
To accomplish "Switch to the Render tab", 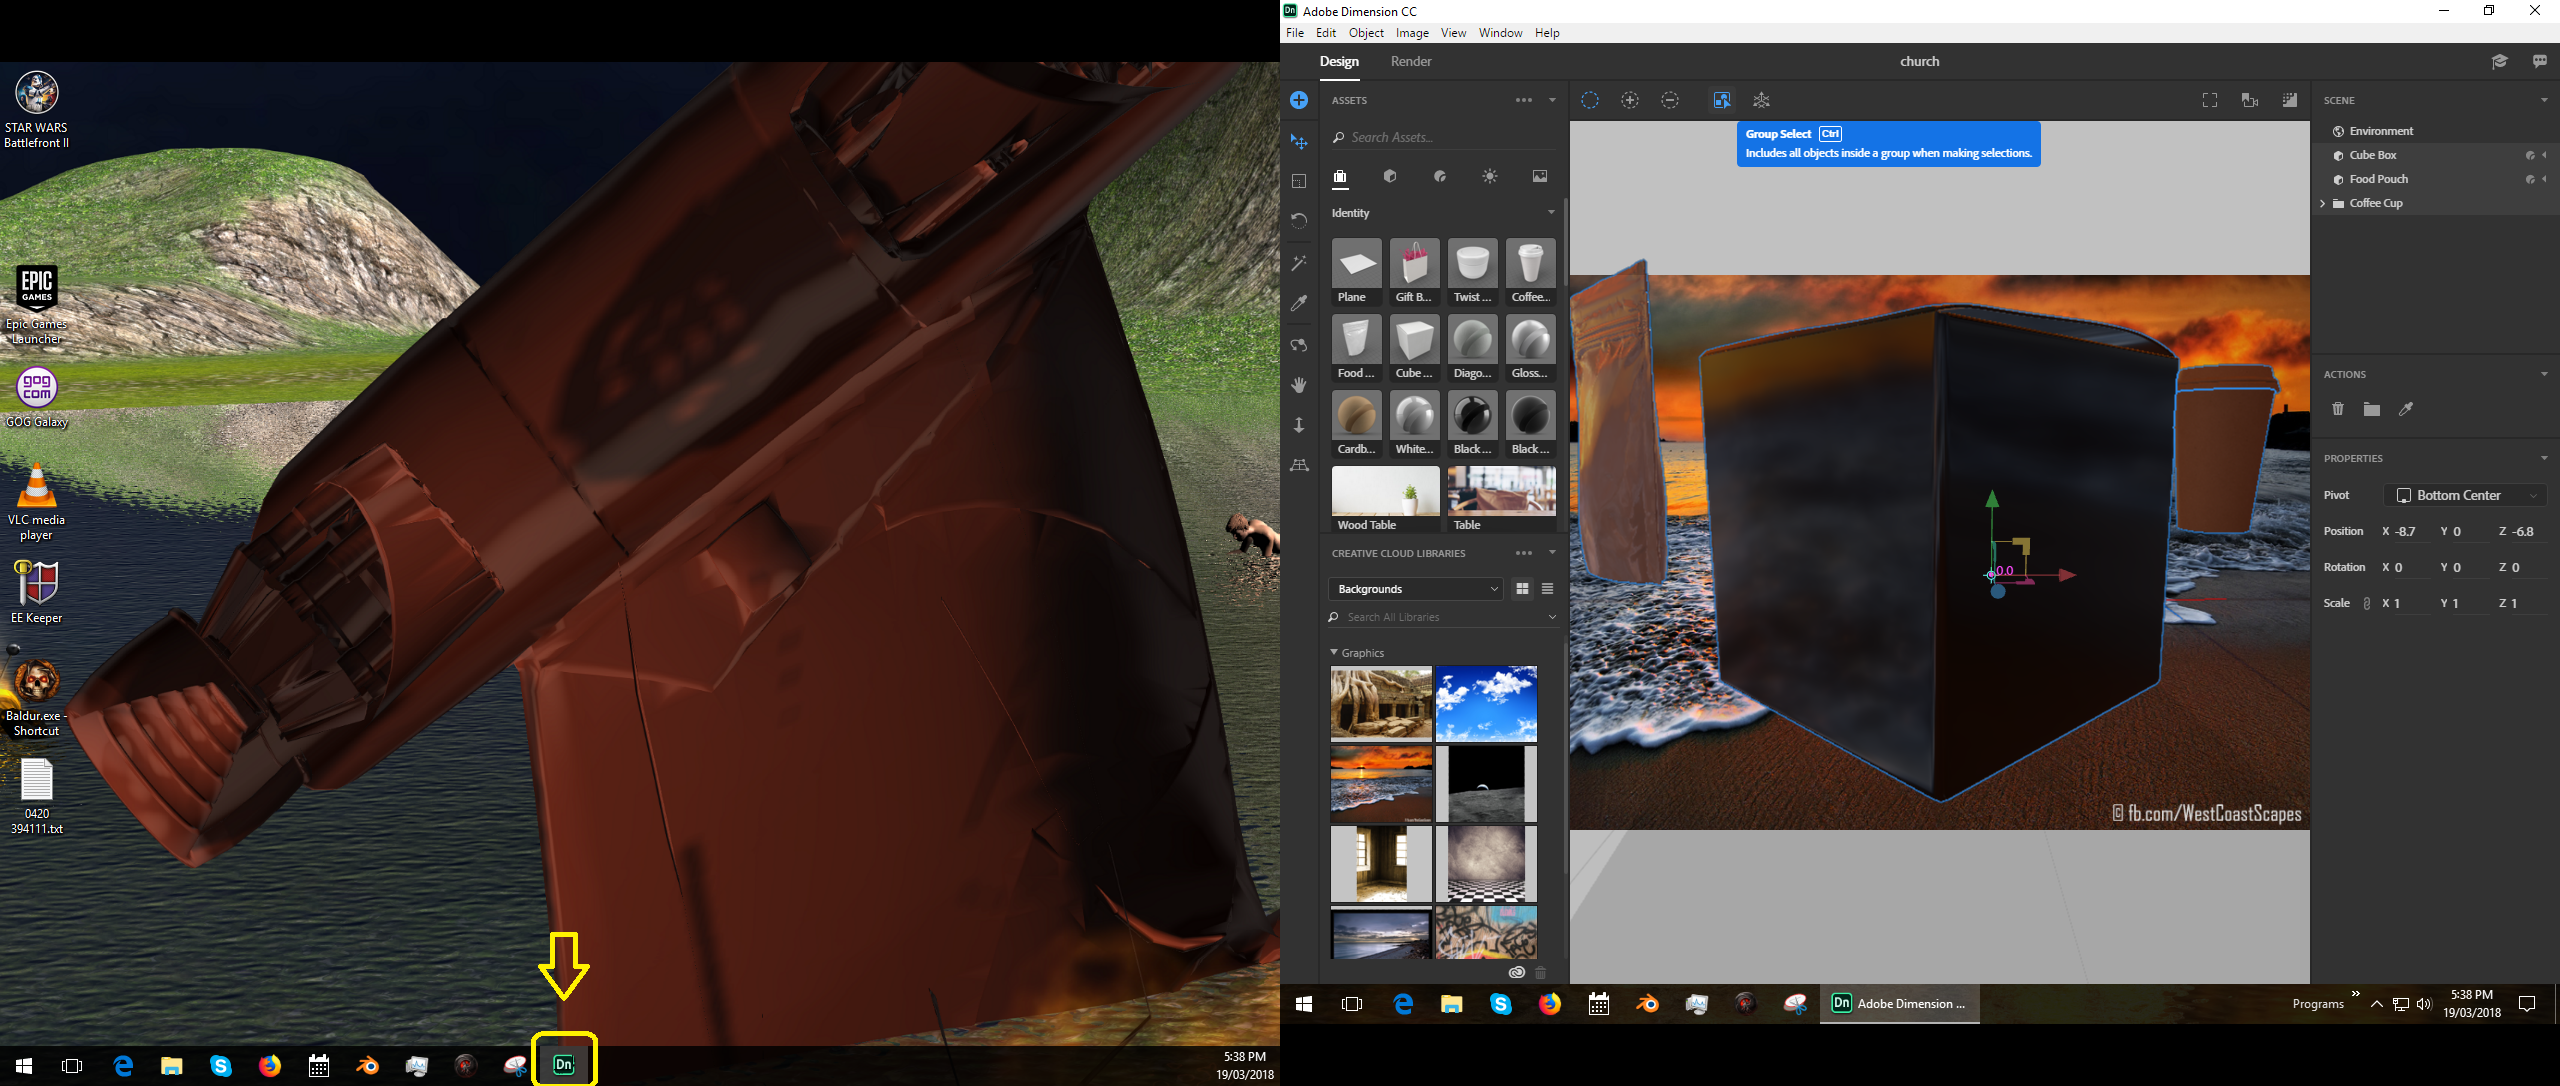I will (1411, 61).
